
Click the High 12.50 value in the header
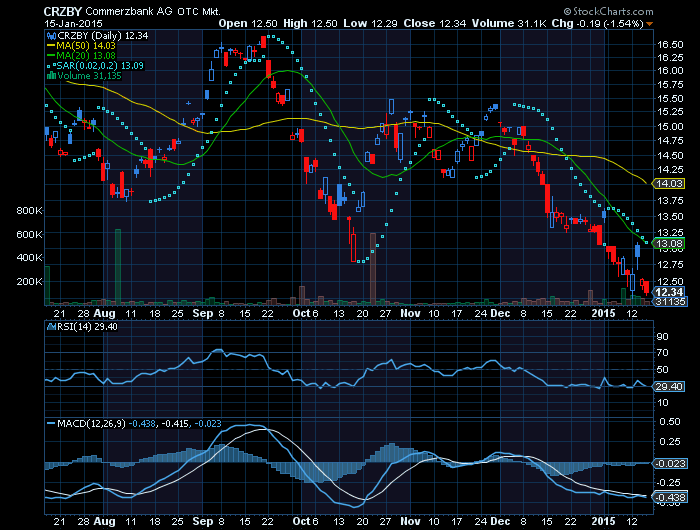(310, 24)
